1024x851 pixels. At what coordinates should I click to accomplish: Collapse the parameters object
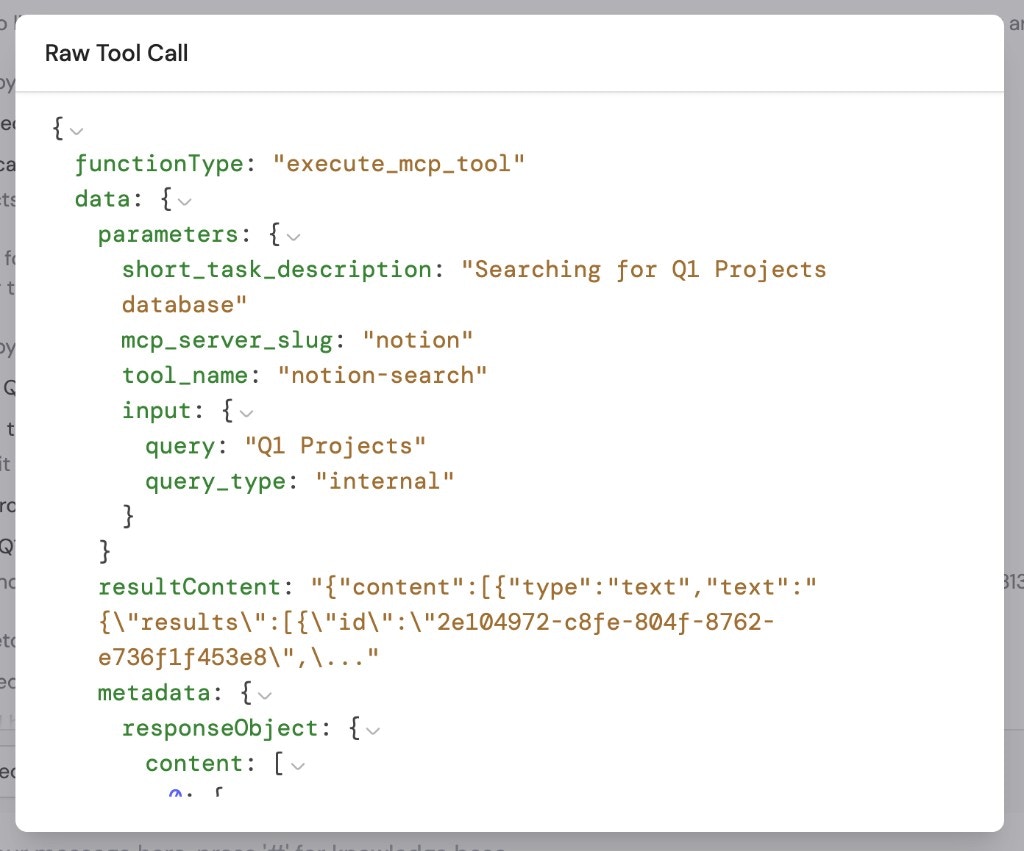[292, 236]
